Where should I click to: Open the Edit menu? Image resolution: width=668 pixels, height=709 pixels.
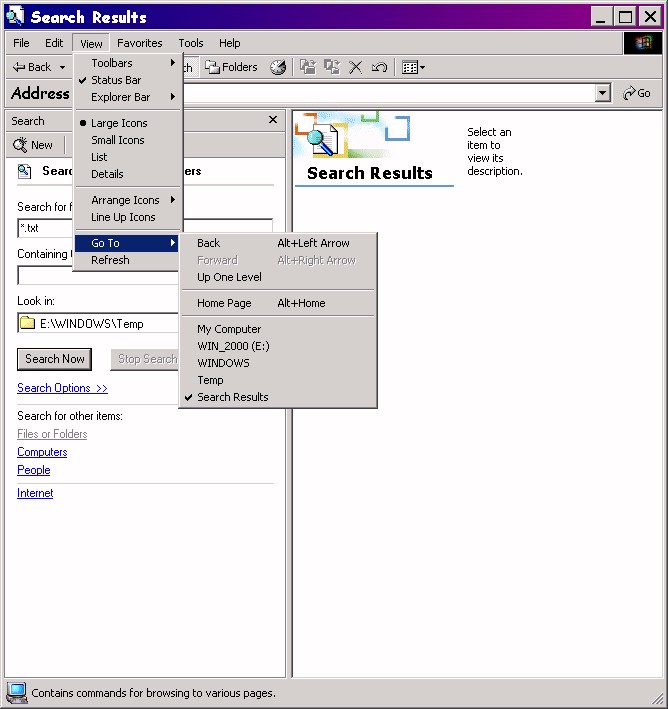[x=54, y=43]
